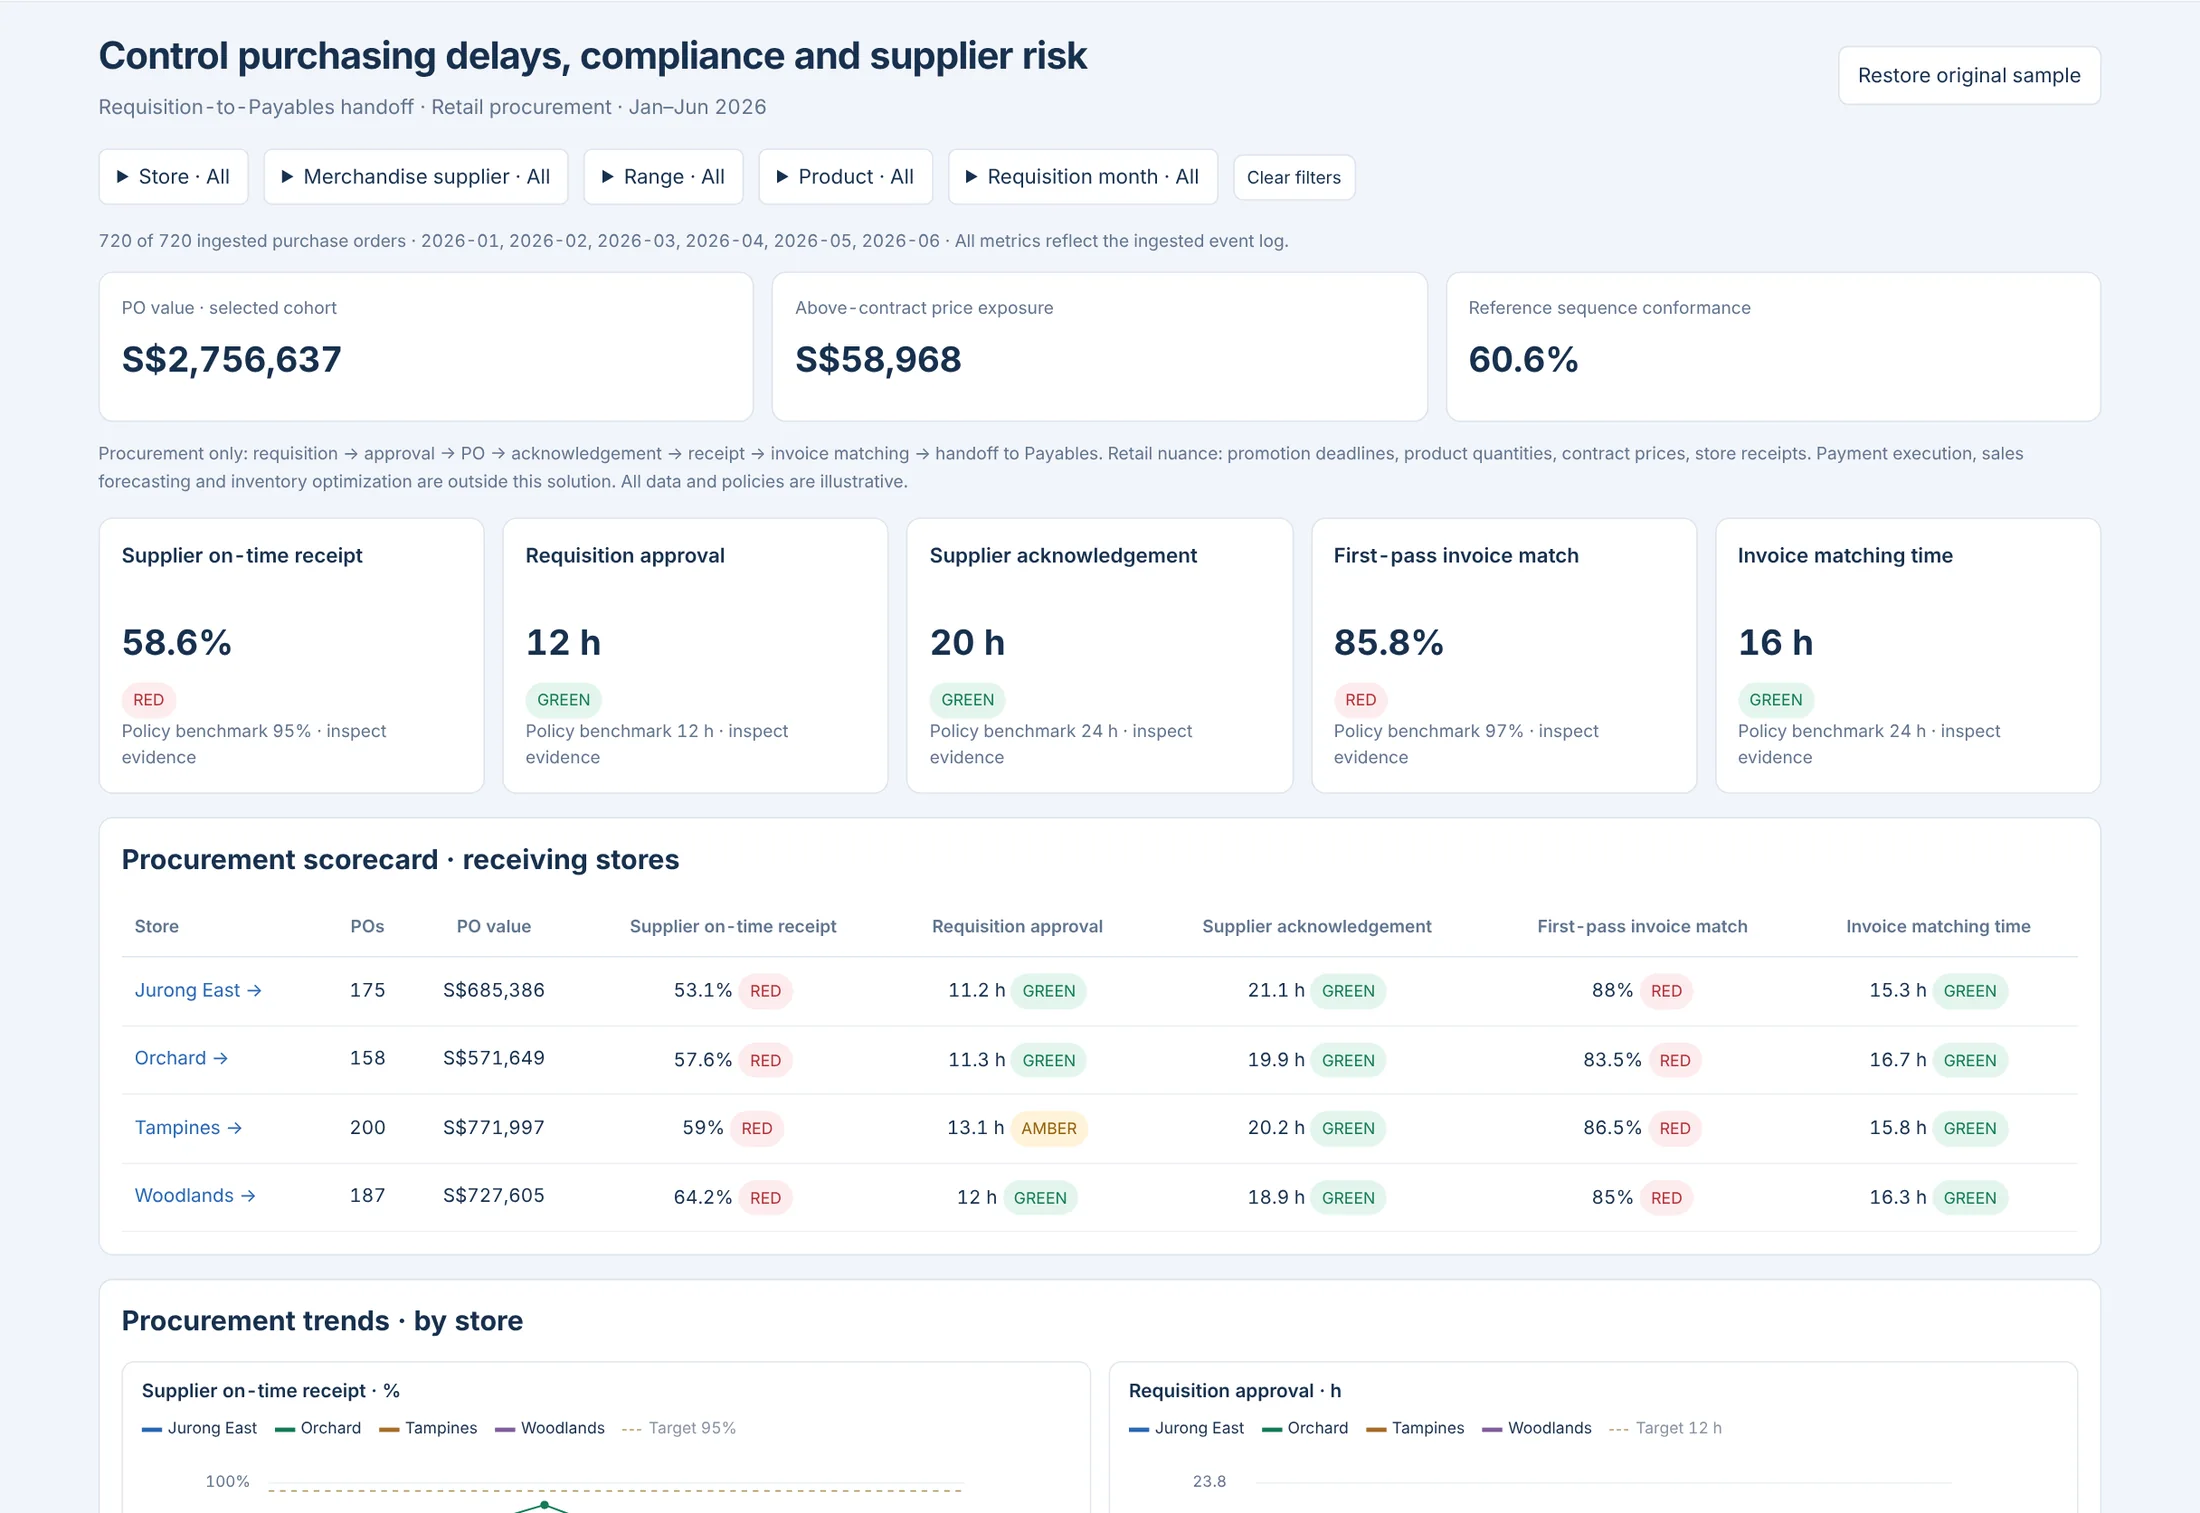Open the First-pass invoice match card
Viewport: 2200px width, 1513px height.
pos(1503,655)
